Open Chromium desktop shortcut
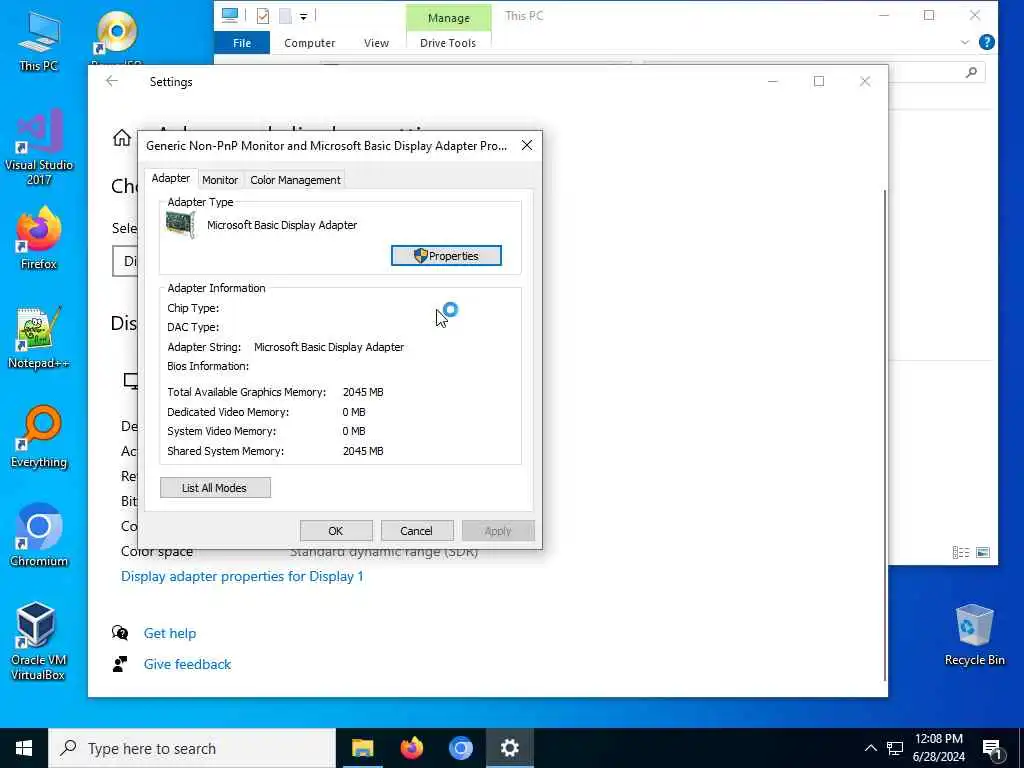This screenshot has height=768, width=1024. click(39, 536)
